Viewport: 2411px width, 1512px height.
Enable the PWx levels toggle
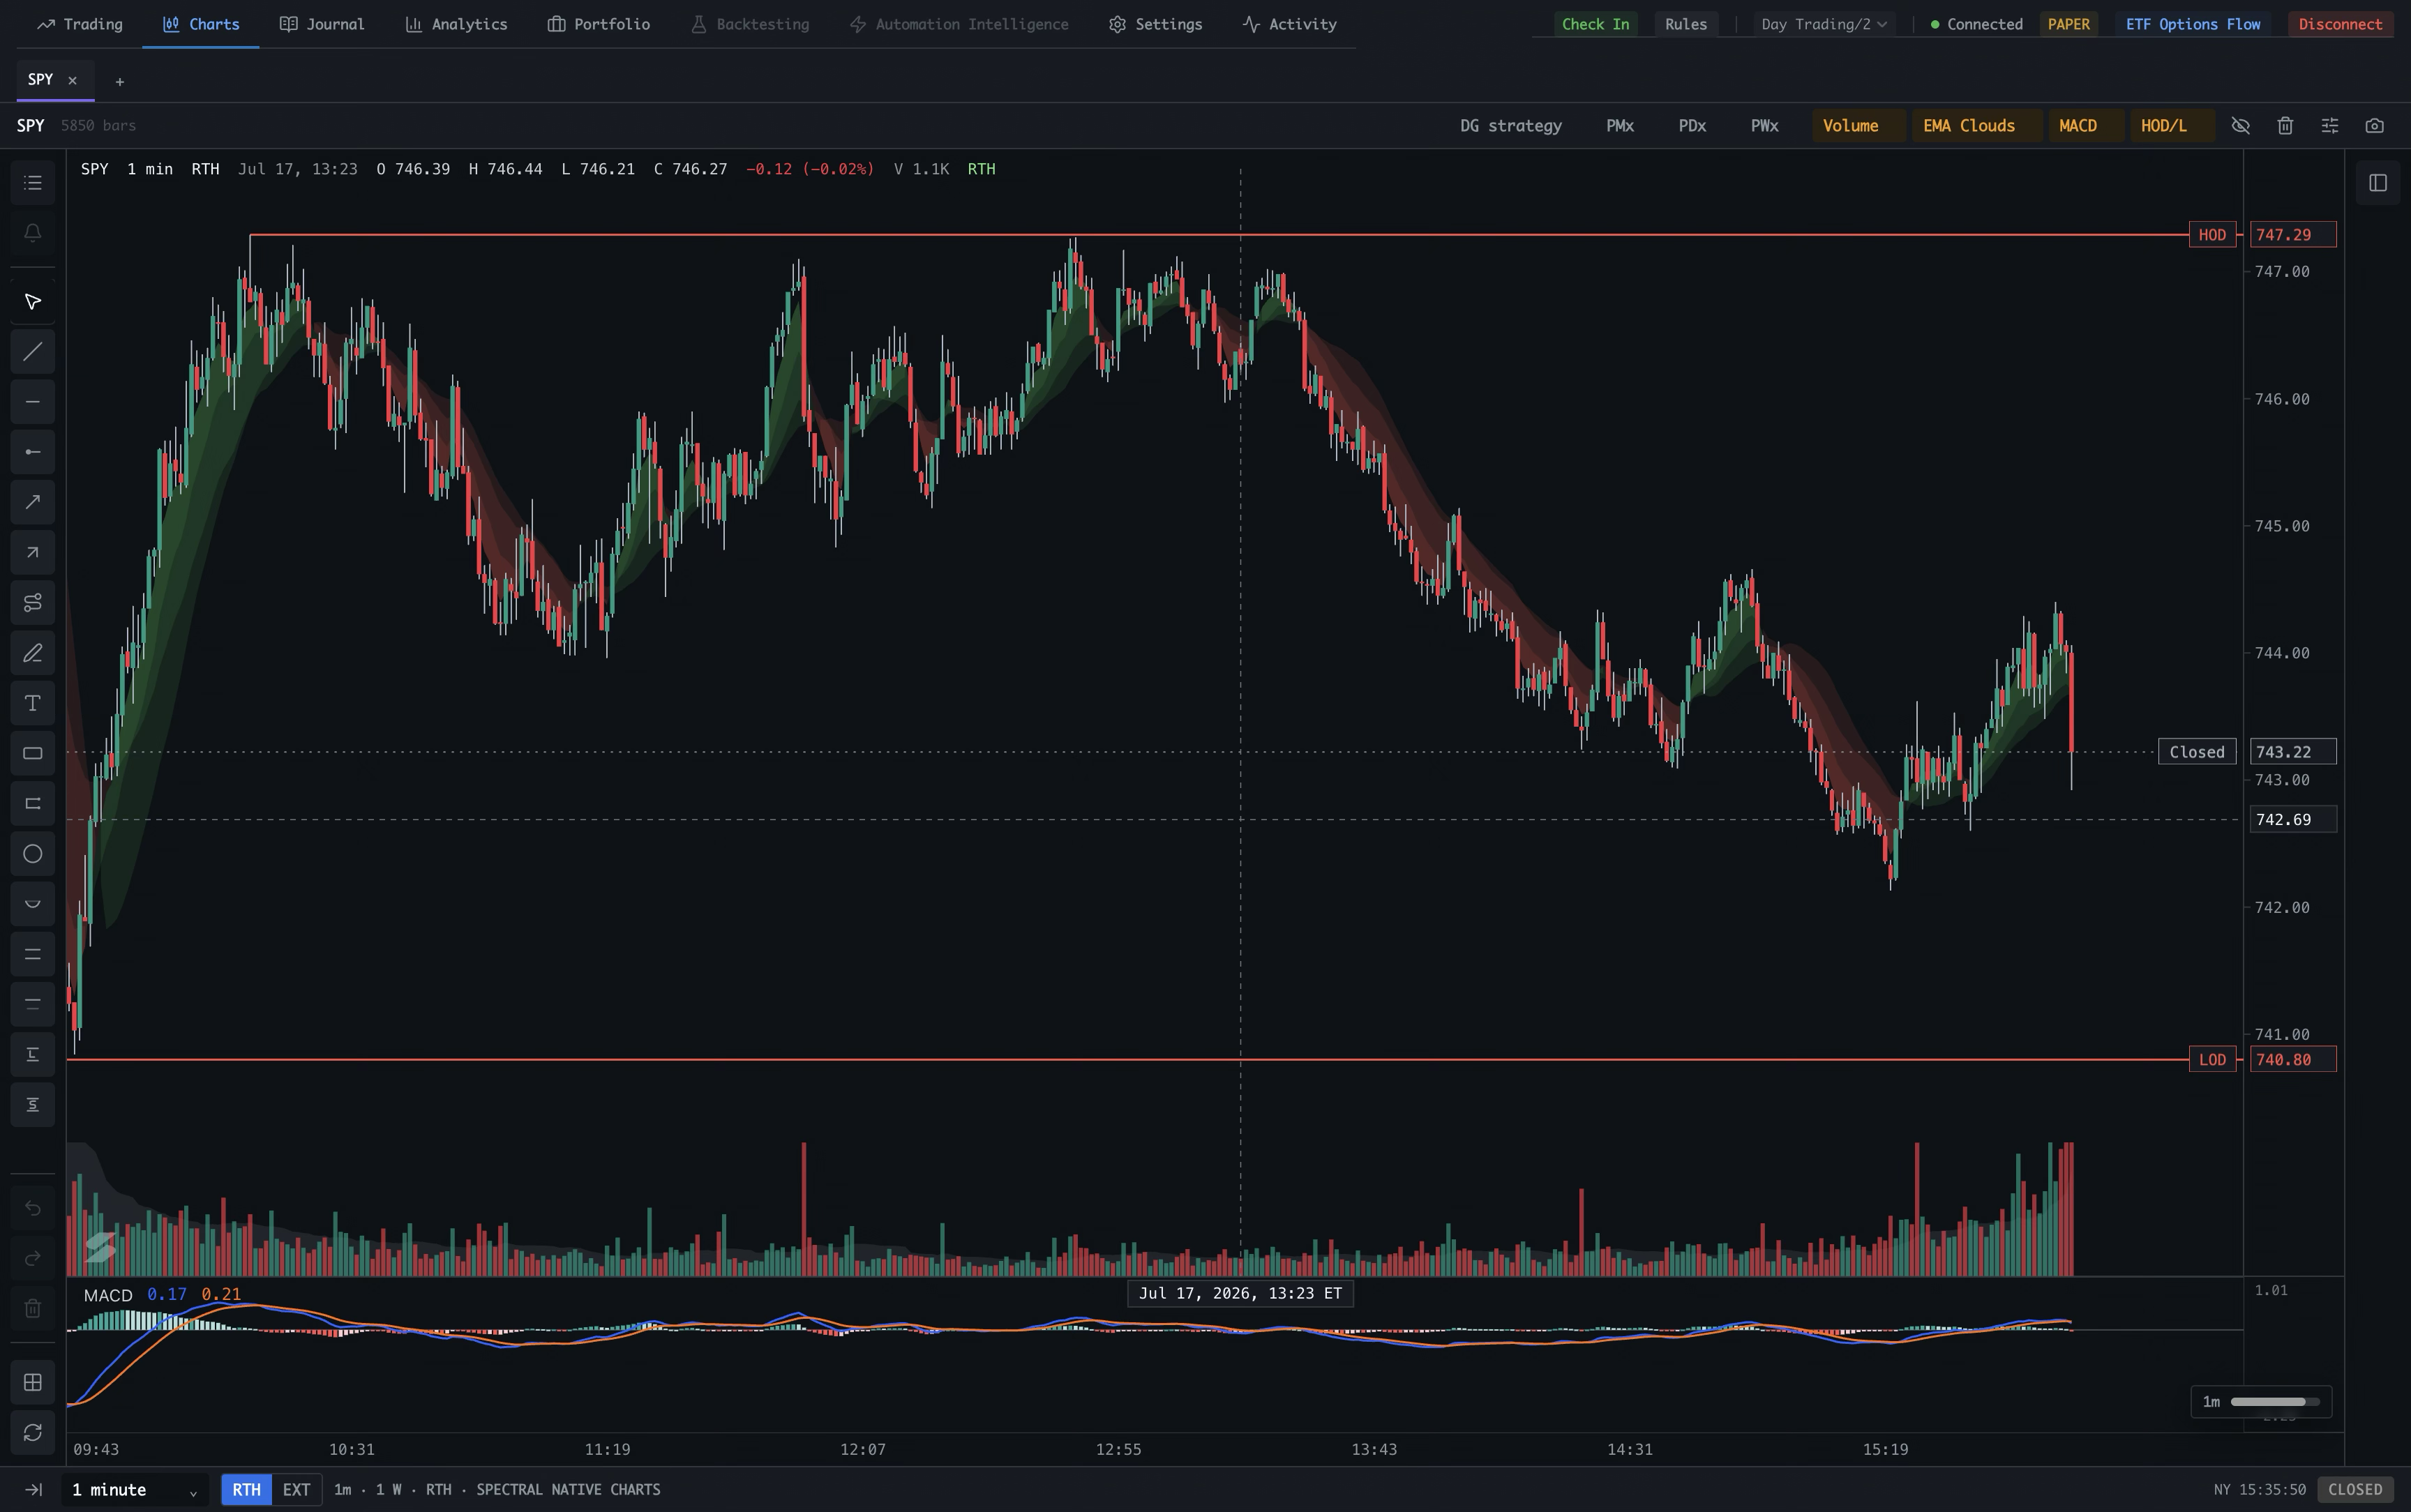tap(1764, 126)
